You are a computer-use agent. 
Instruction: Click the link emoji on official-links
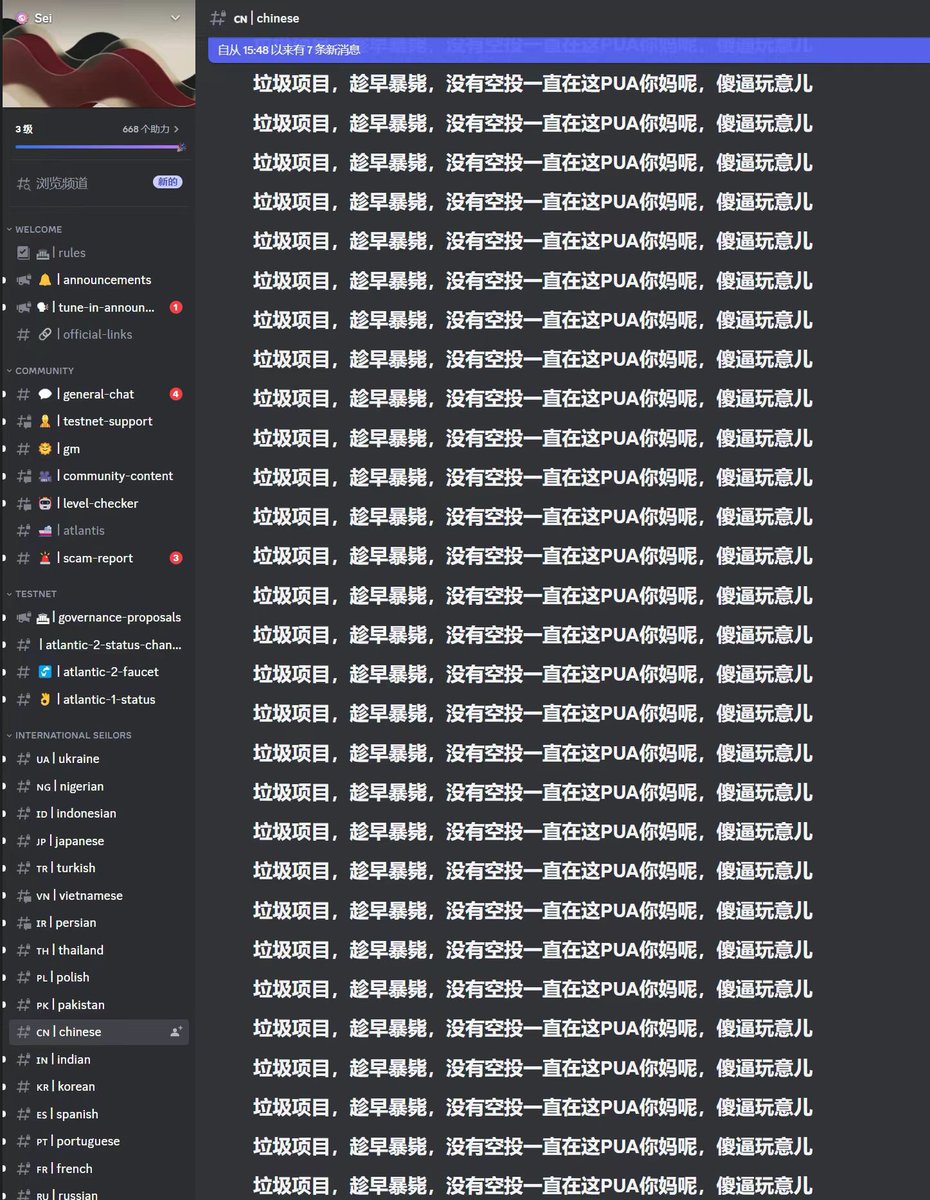[x=44, y=334]
